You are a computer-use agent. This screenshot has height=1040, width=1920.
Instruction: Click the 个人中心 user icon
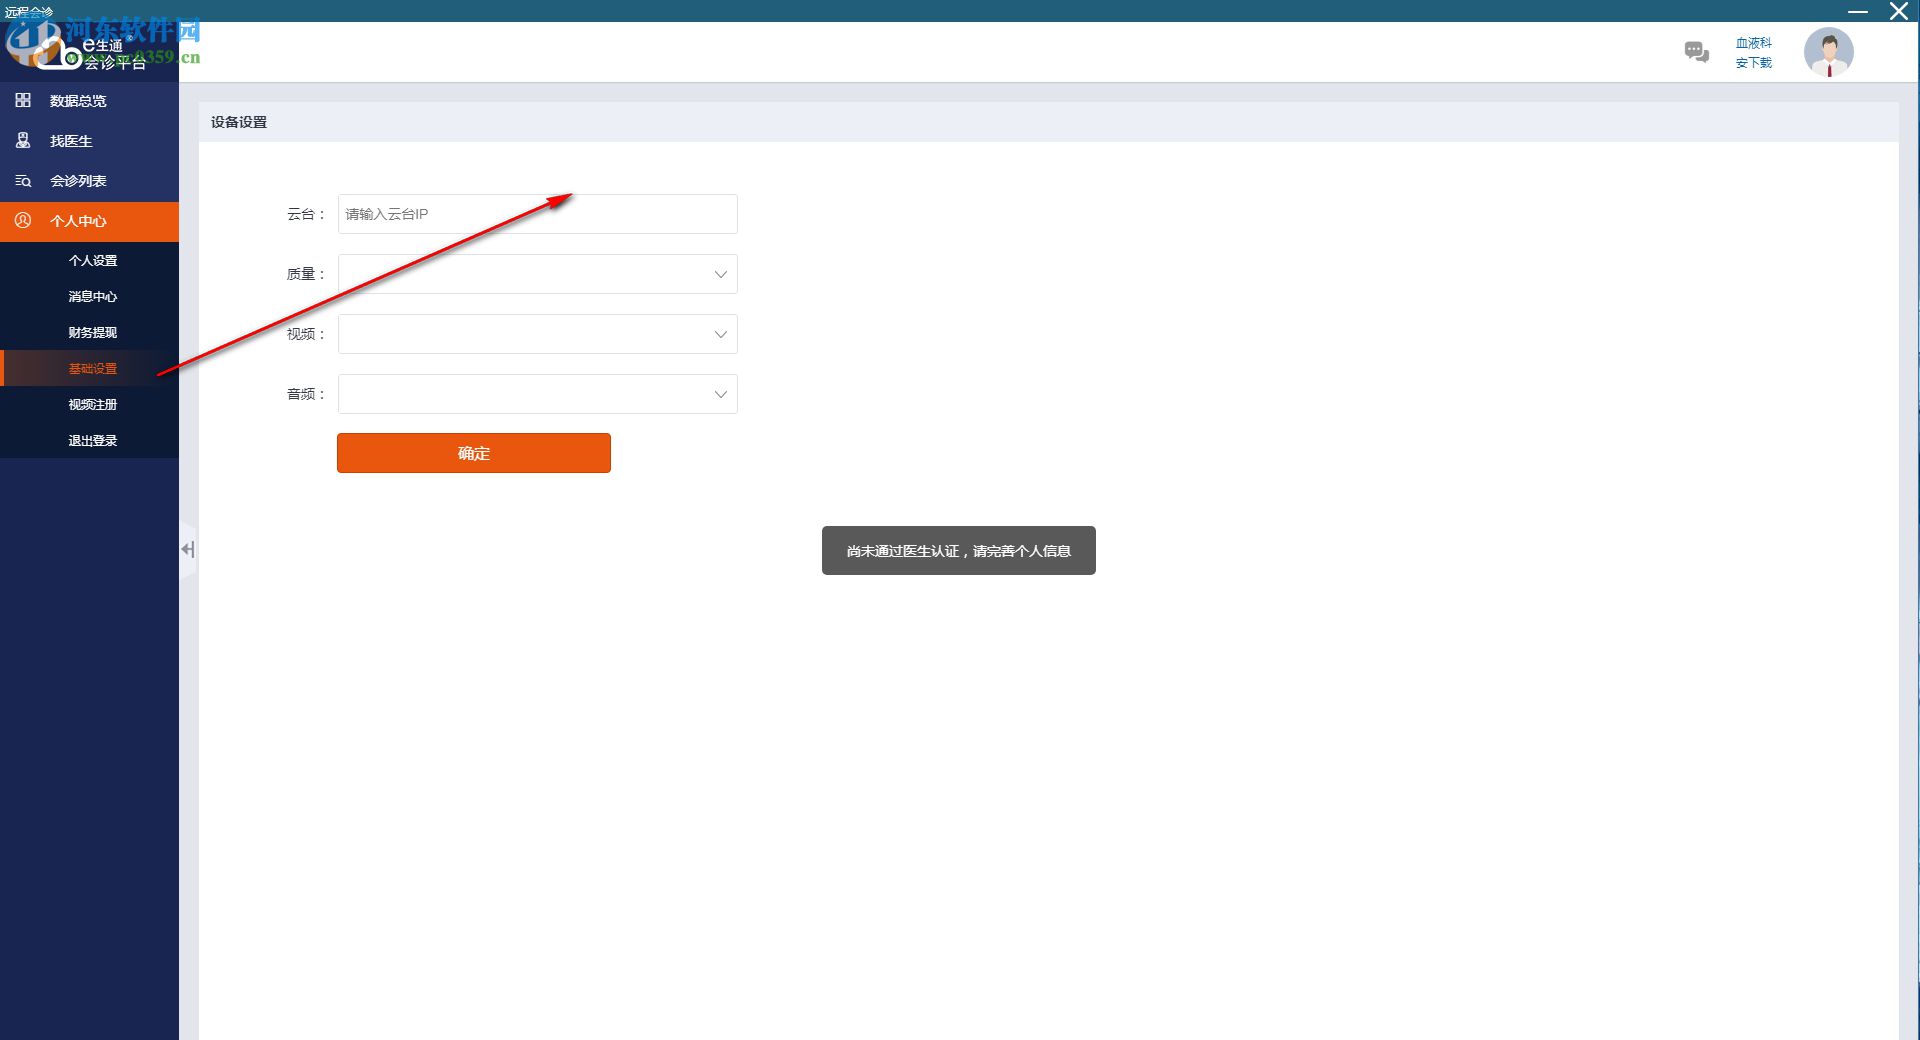pos(23,220)
